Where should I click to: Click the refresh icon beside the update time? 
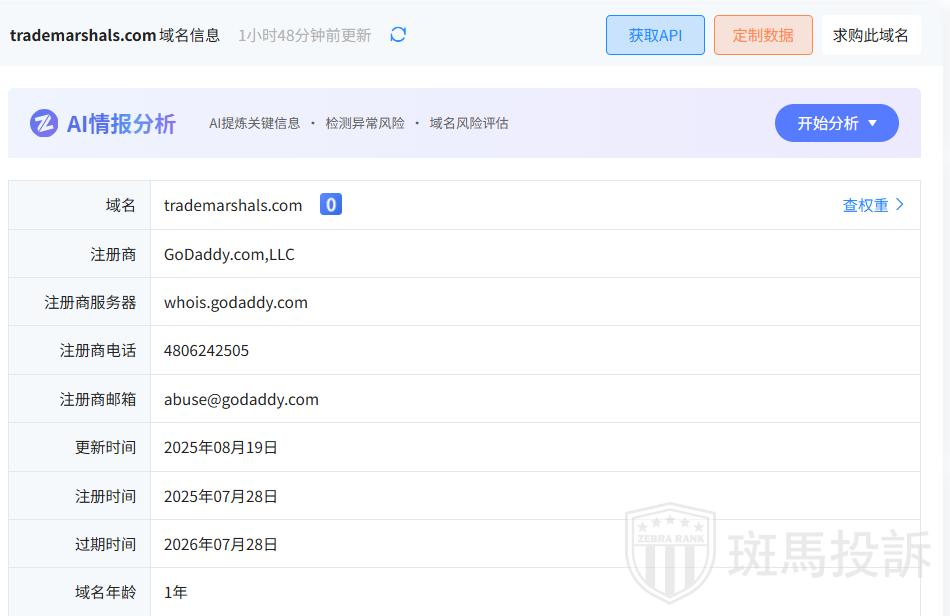point(398,35)
